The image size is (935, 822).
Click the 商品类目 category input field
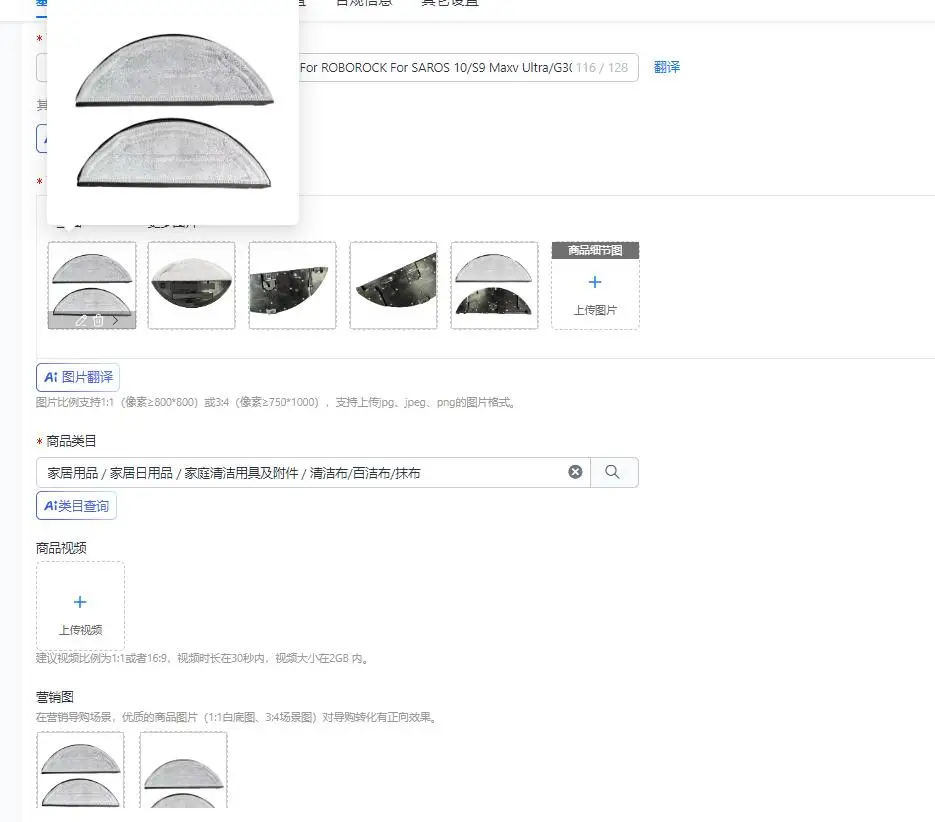[313, 472]
